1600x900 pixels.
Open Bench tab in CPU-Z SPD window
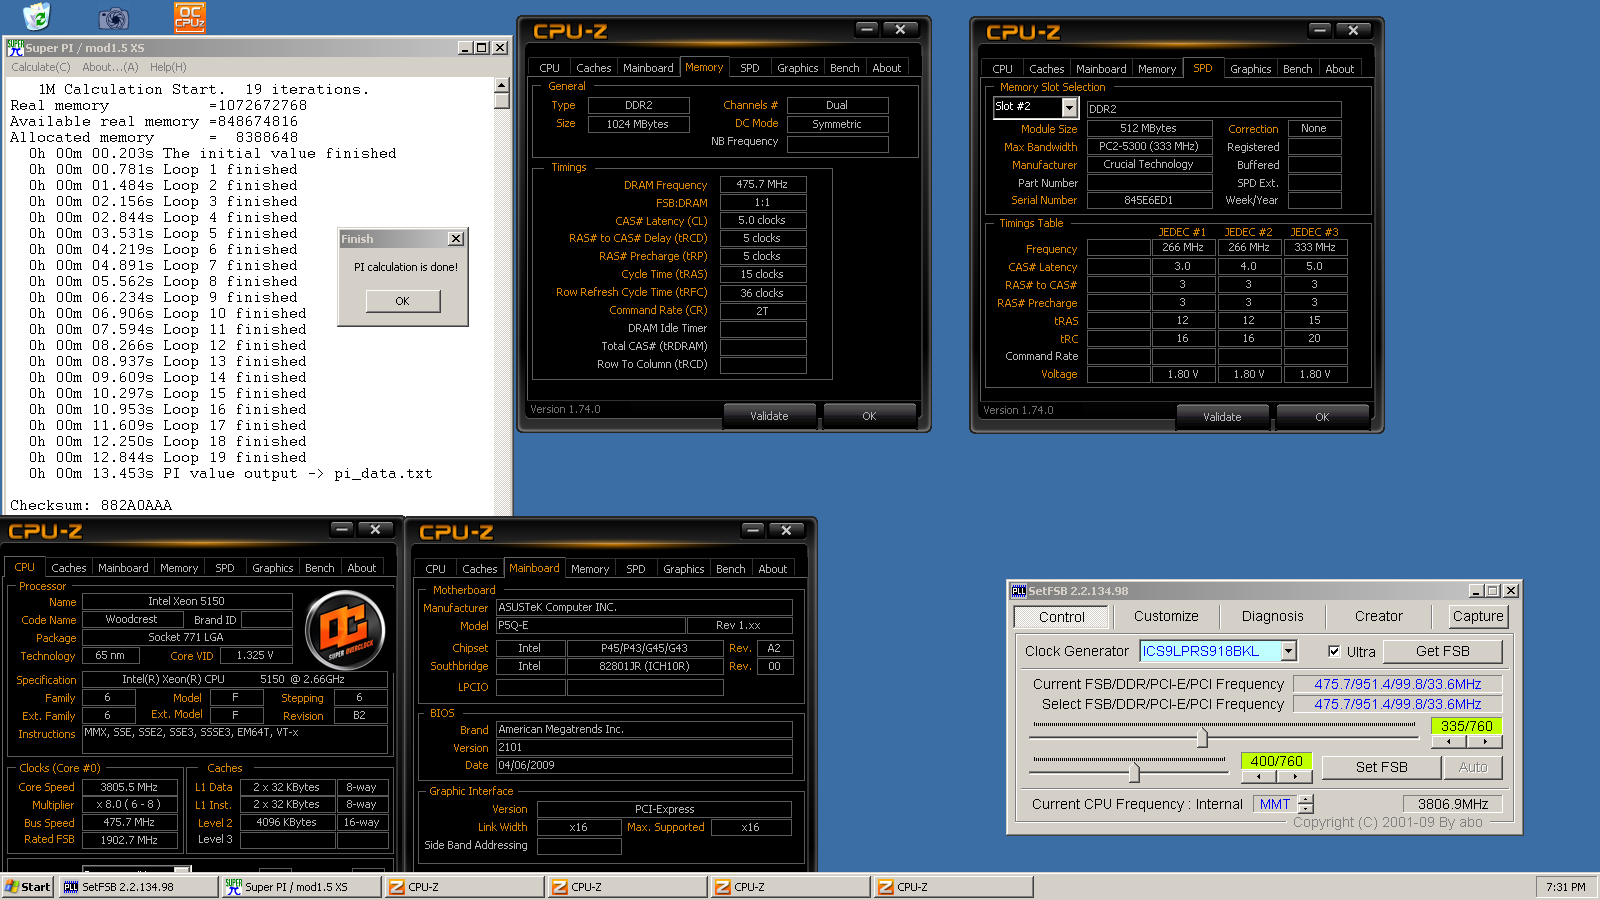(1297, 69)
